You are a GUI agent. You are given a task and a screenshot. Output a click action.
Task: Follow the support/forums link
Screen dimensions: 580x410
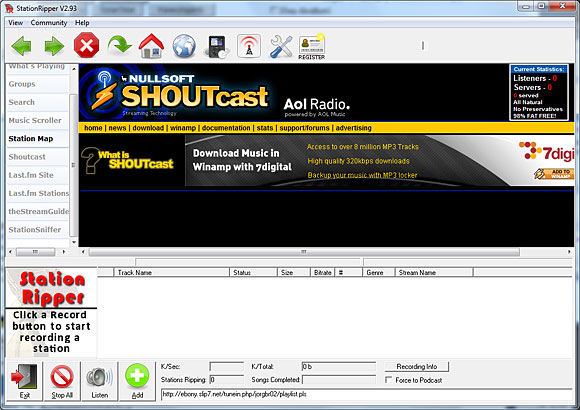304,128
